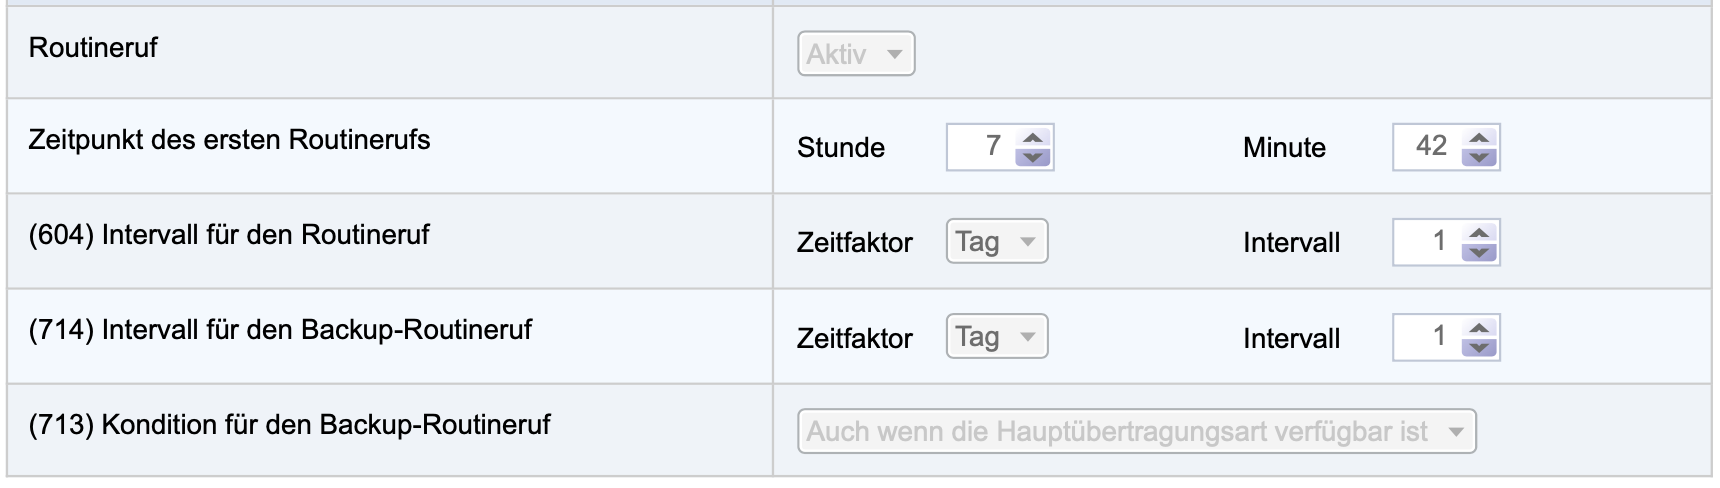Screen dimensions: 1720x488
Task: Open the Routineruf Aktiv dropdown
Action: (856, 54)
